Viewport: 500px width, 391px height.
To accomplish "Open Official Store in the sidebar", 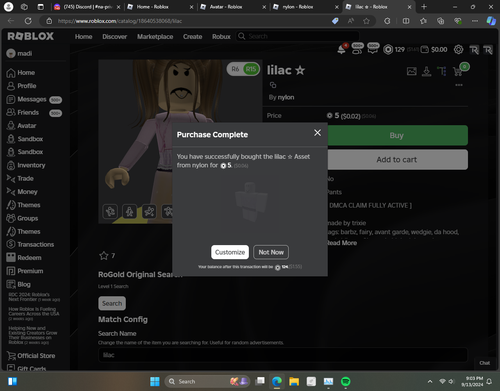I will pos(31,356).
